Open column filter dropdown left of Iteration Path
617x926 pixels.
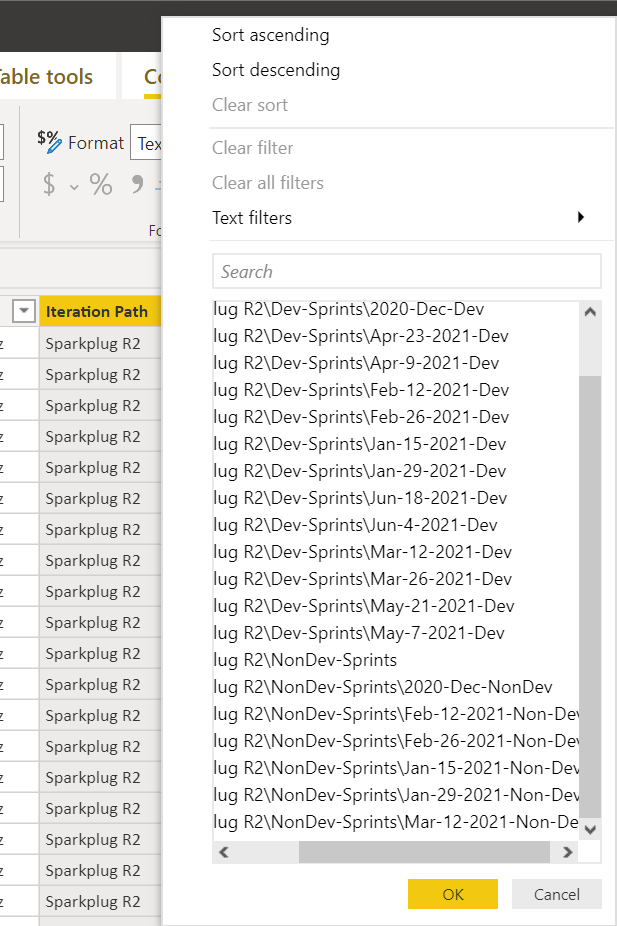click(24, 311)
